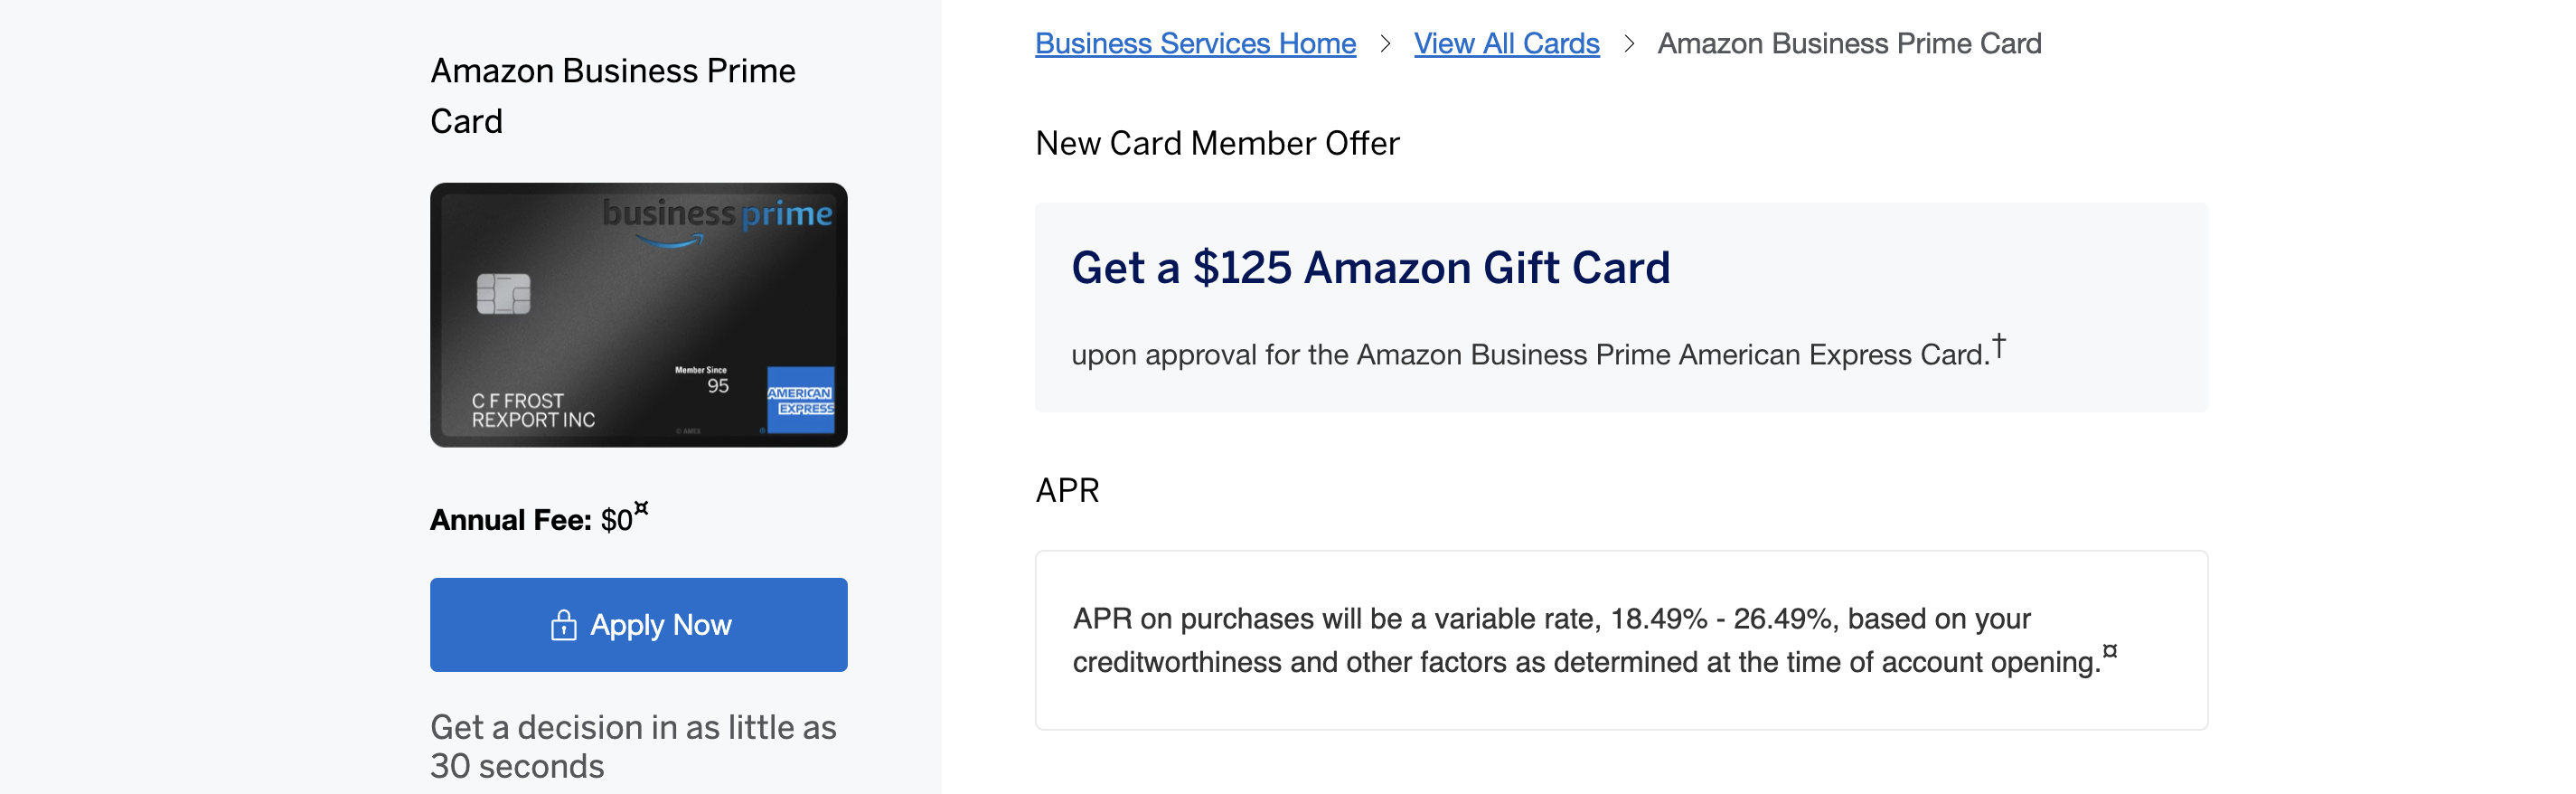Click the card chip icon
The width and height of the screenshot is (2576, 794).
503,294
